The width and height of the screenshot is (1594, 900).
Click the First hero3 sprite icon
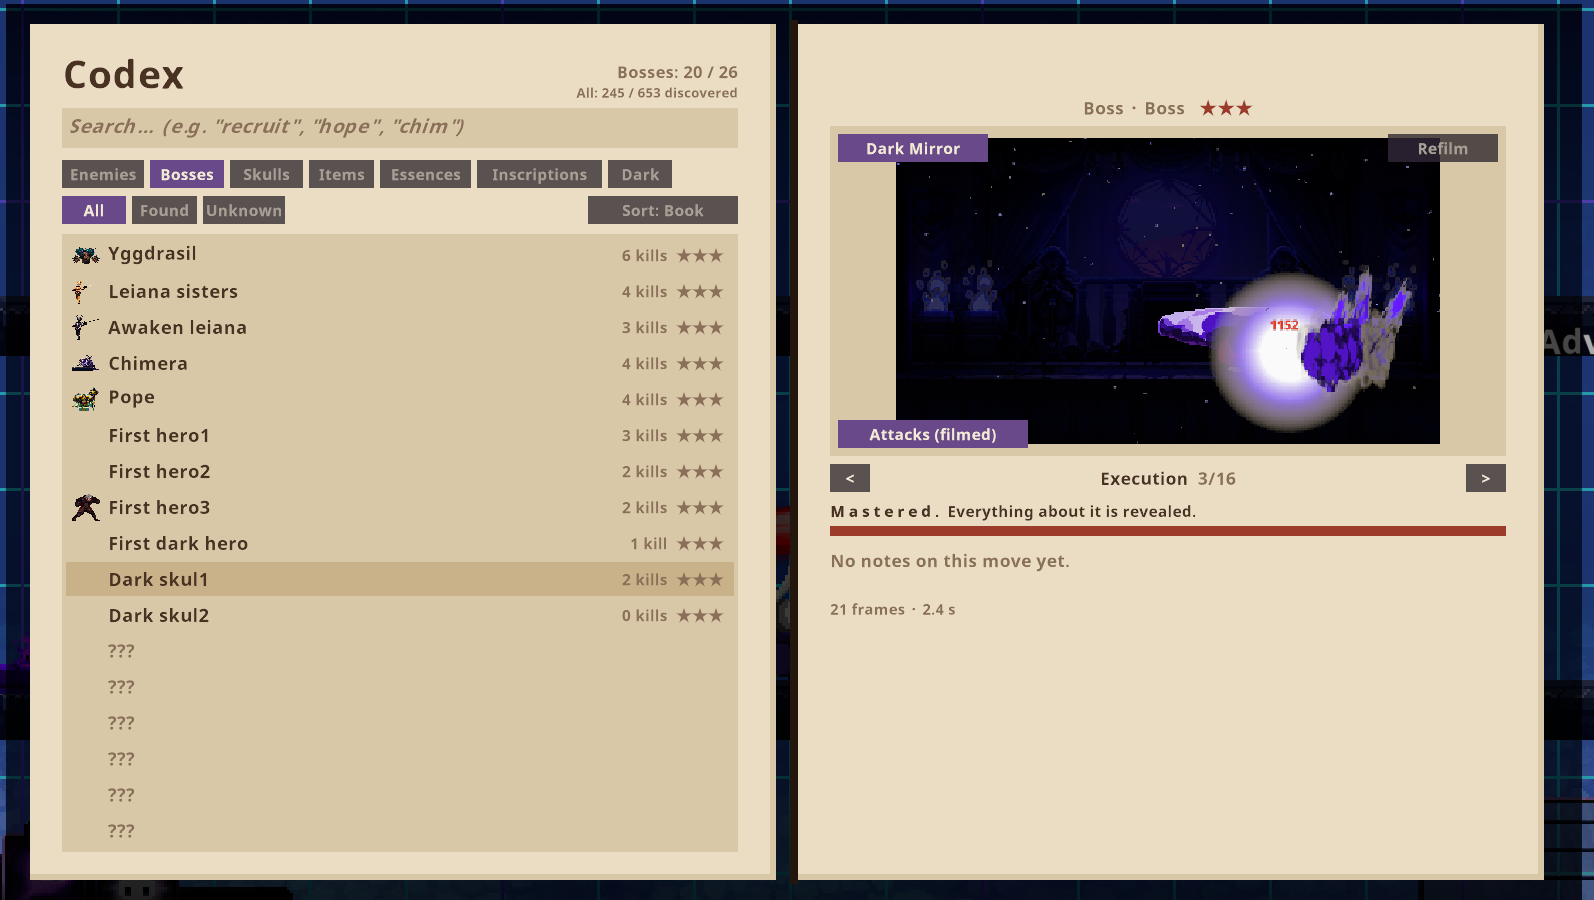86,508
